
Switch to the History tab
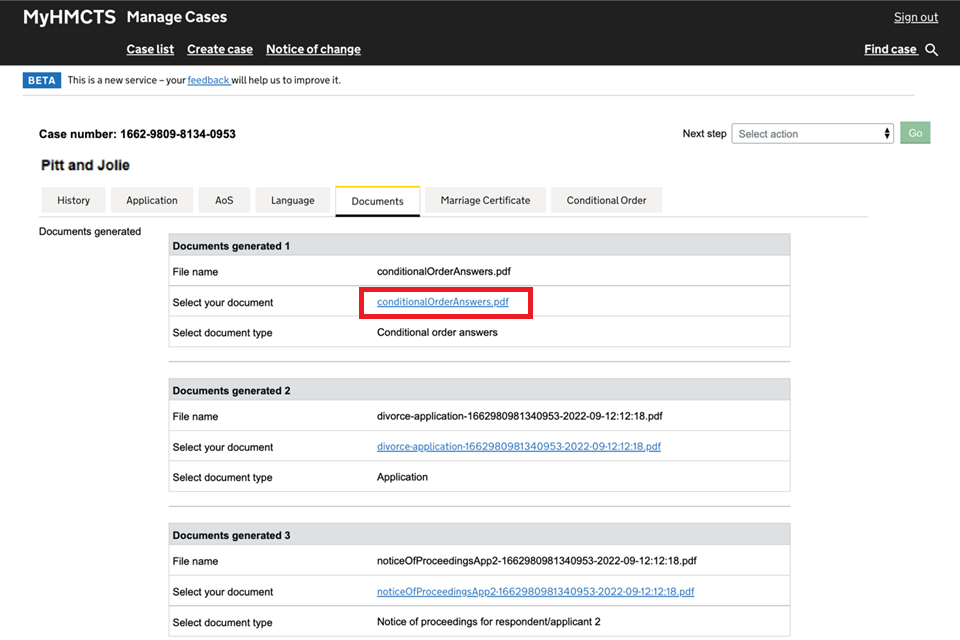click(73, 200)
